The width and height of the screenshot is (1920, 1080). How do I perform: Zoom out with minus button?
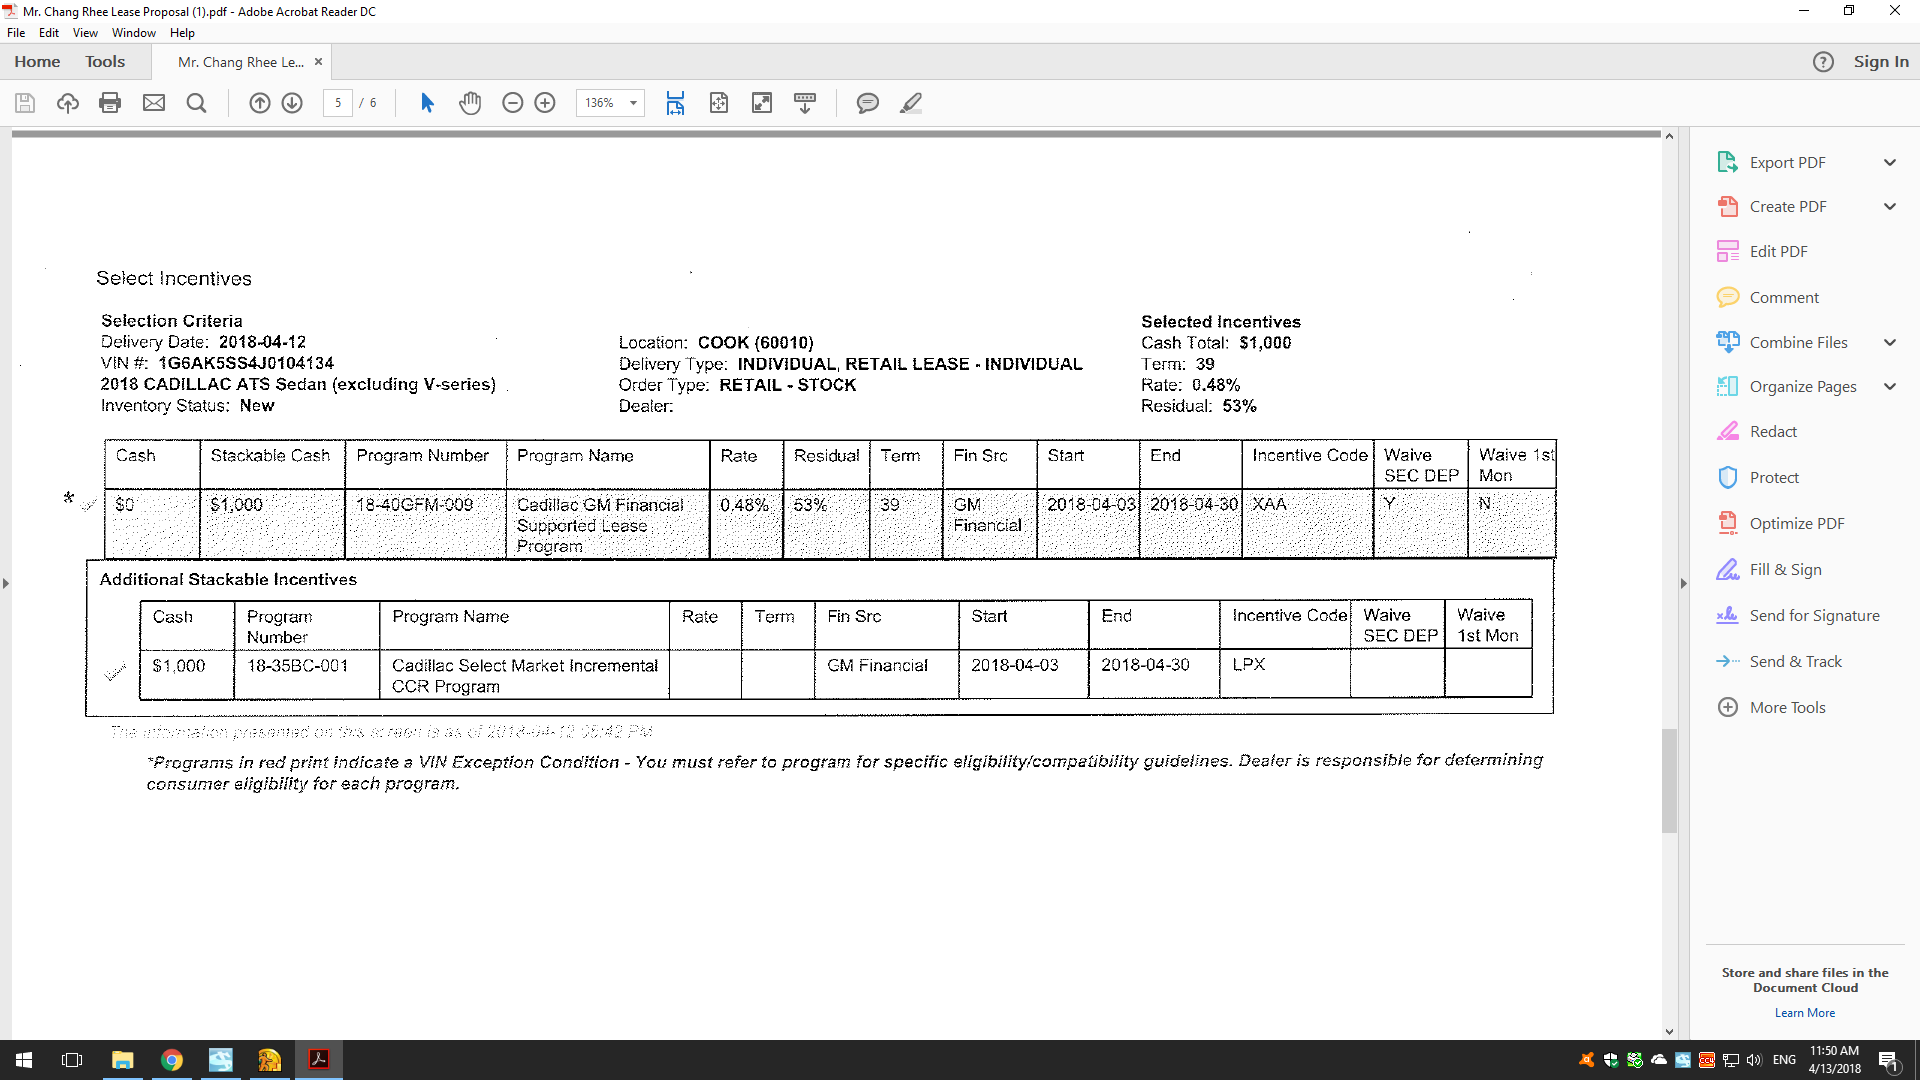513,103
